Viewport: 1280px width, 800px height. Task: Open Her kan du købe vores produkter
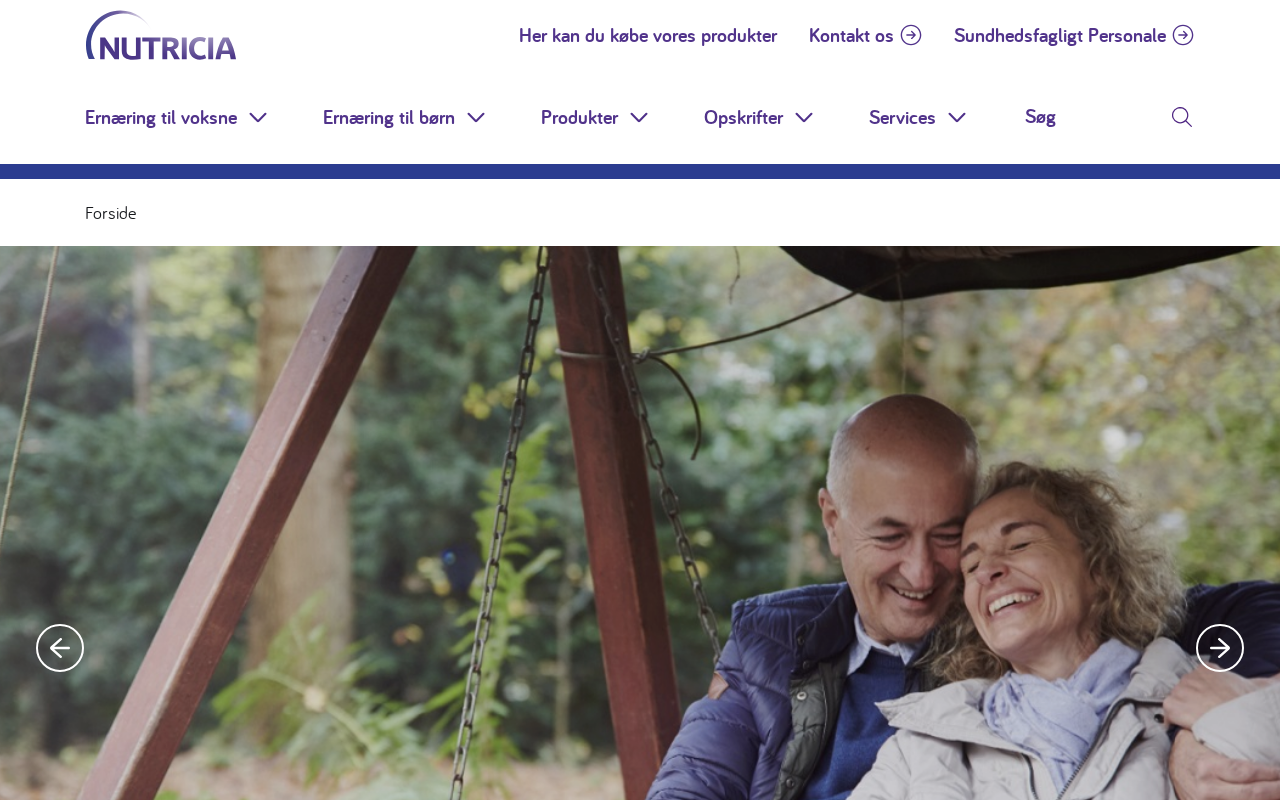click(x=648, y=35)
